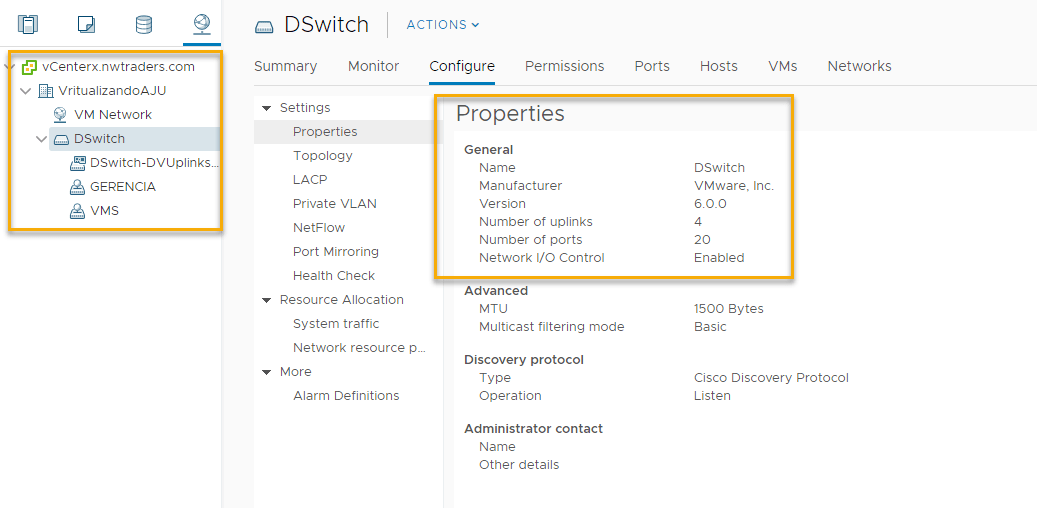Switch to the Permissions tab
Viewport: 1037px width, 508px height.
click(564, 66)
